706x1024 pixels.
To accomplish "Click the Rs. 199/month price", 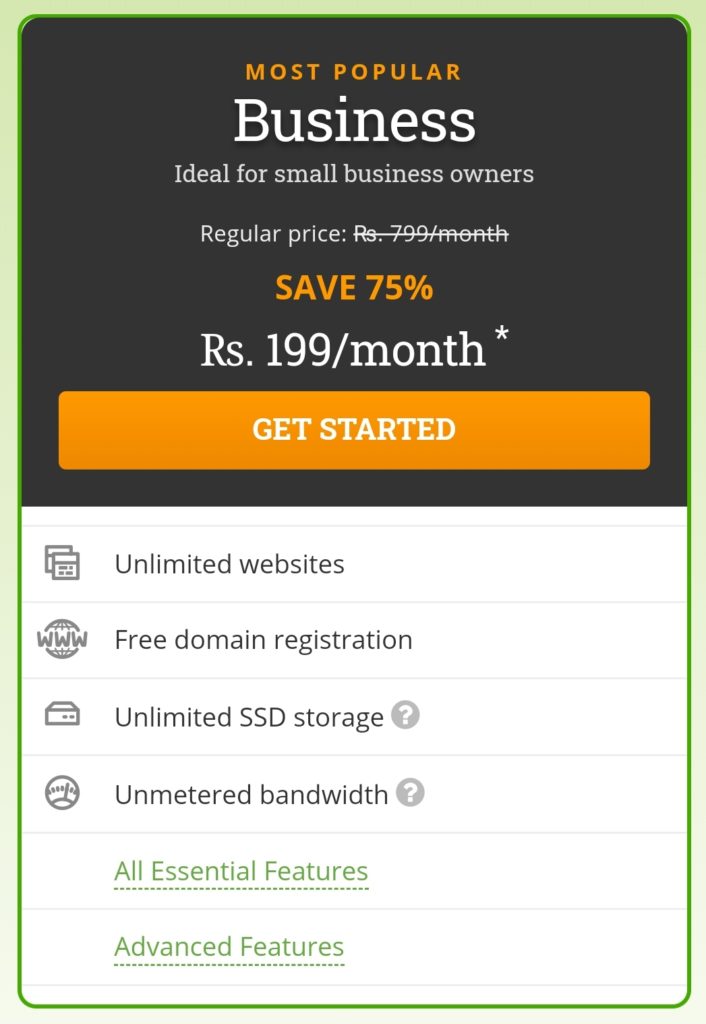I will pyautogui.click(x=343, y=350).
